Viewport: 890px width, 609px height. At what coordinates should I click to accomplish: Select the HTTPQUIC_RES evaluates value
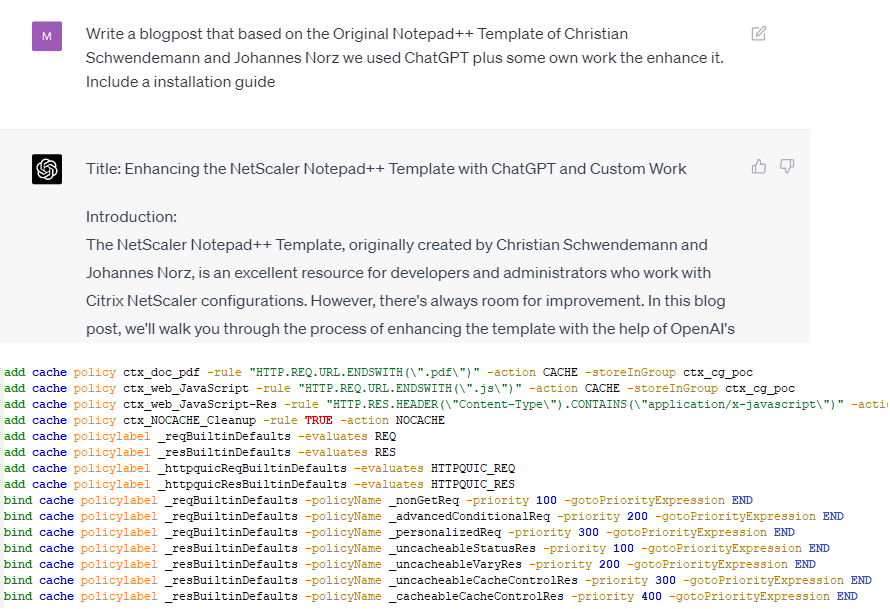(x=474, y=484)
